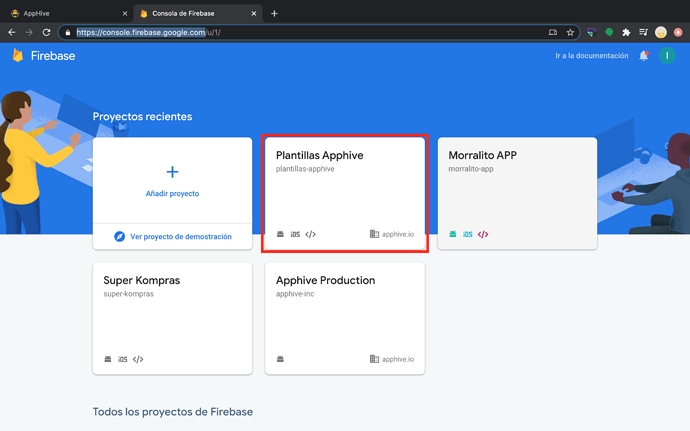
Task: Click apphive.io organization on Apphive Production card
Action: click(x=393, y=359)
